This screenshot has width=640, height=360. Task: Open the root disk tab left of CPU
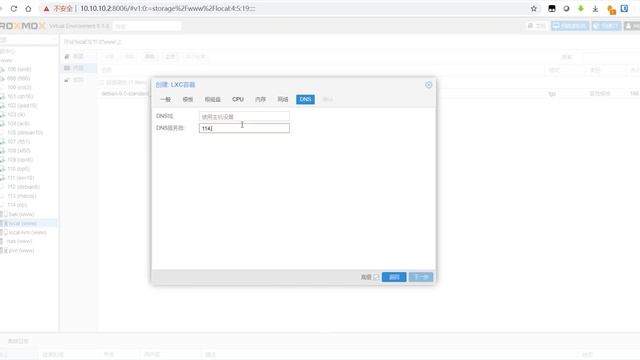213,99
